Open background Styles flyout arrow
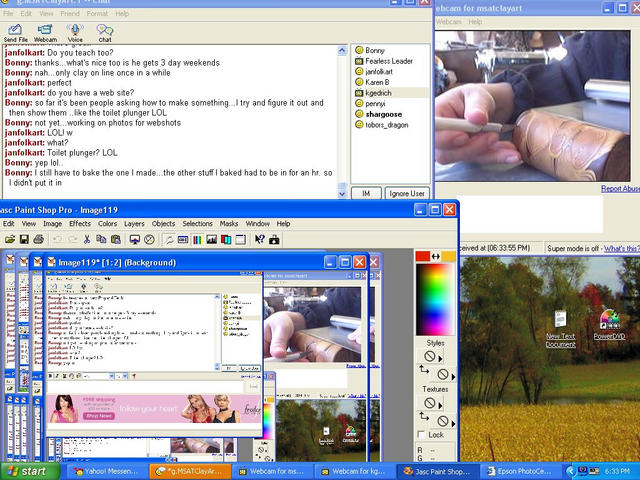Image resolution: width=640 pixels, height=480 pixels. (x=453, y=376)
